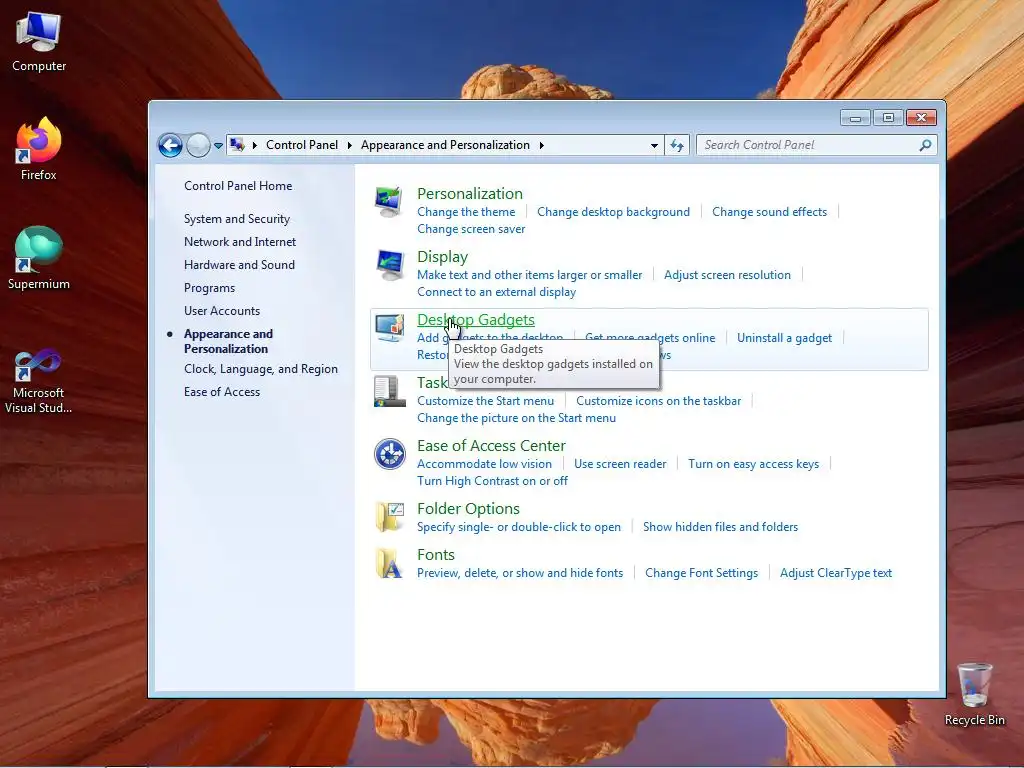The height and width of the screenshot is (768, 1024).
Task: Click Change sound effects
Action: coord(769,212)
